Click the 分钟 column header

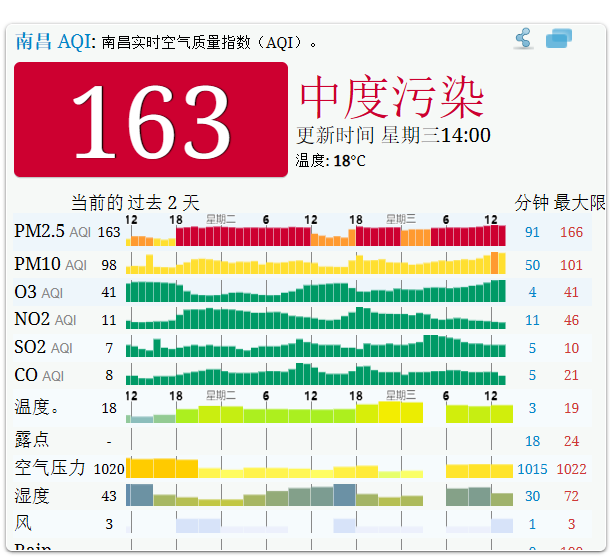[531, 203]
